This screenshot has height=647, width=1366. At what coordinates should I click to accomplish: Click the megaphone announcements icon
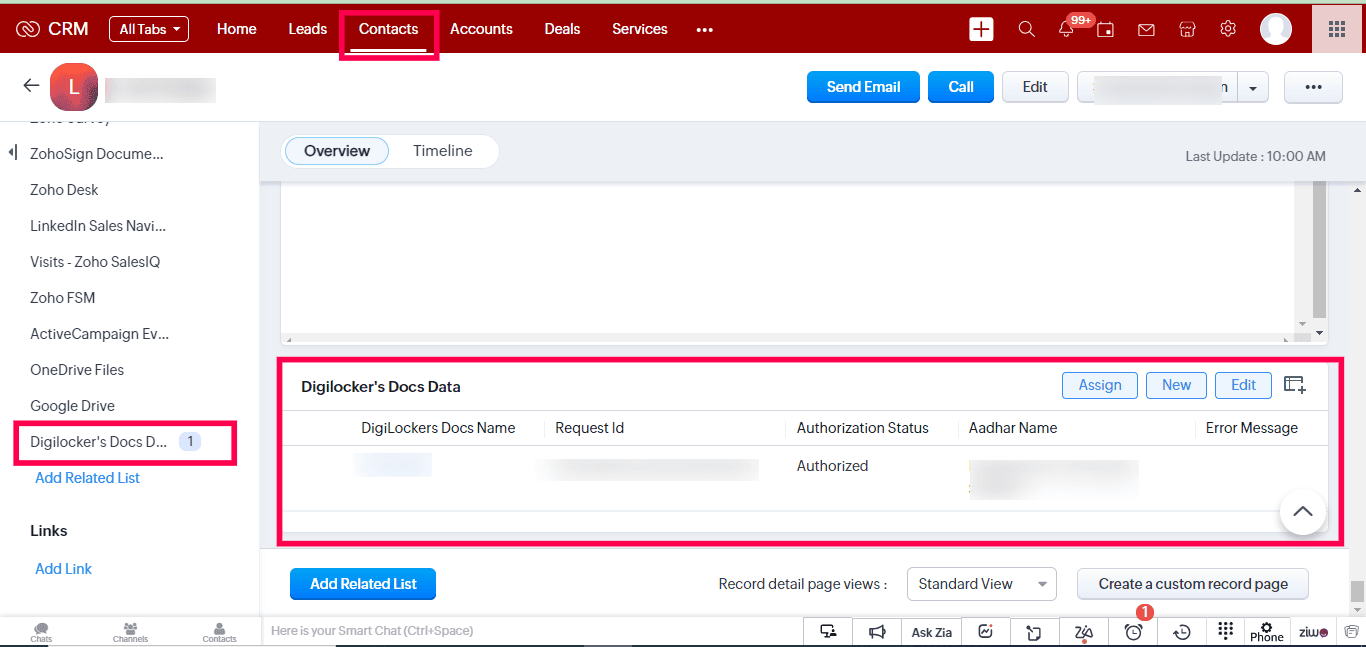pyautogui.click(x=877, y=632)
